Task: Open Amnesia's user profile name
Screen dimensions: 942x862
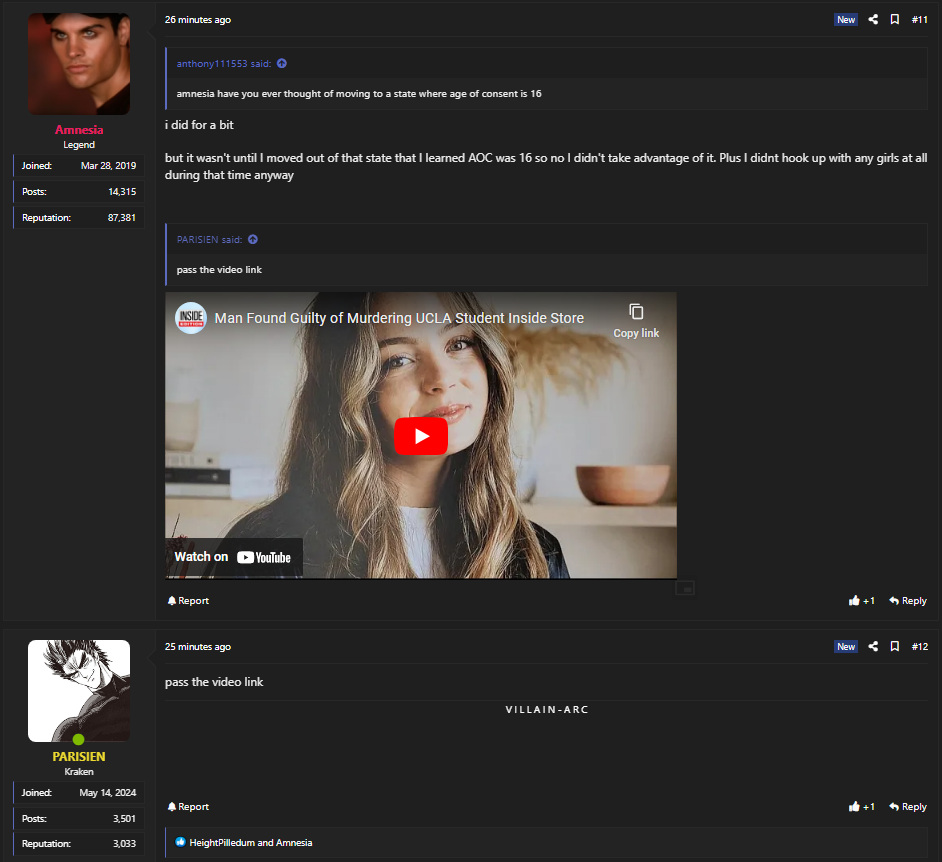Action: [79, 130]
